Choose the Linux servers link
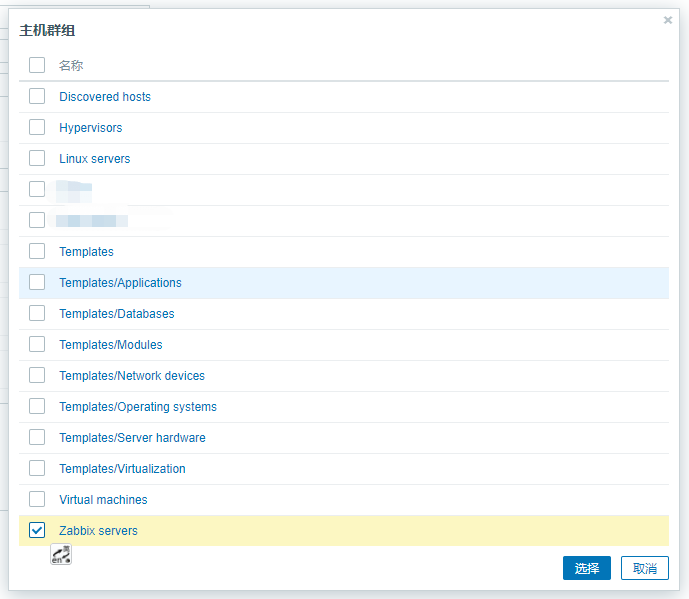 pyautogui.click(x=95, y=159)
